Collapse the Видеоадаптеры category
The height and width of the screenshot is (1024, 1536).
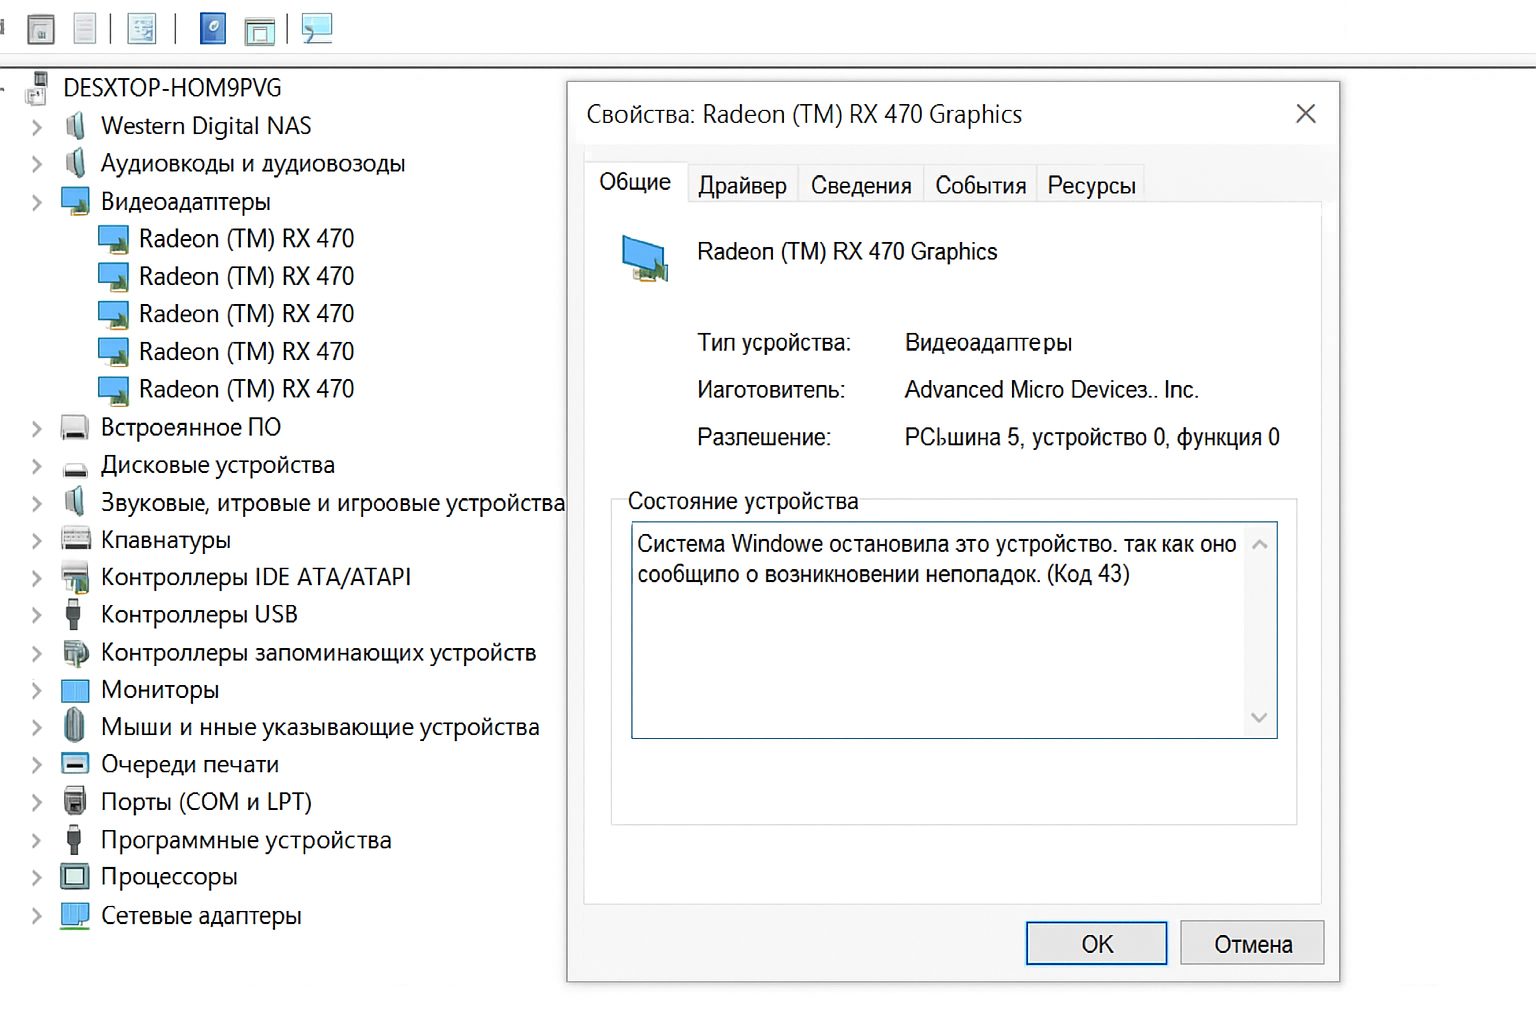tap(37, 202)
